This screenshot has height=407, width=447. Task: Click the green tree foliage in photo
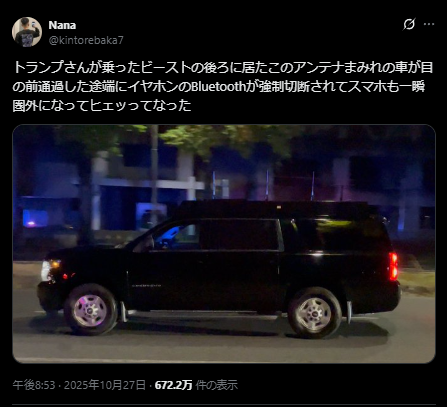pyautogui.click(x=227, y=137)
